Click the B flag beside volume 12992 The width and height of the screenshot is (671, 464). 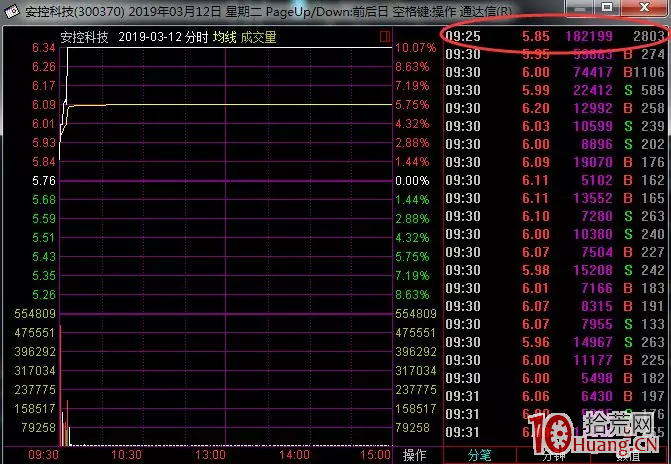[628, 108]
